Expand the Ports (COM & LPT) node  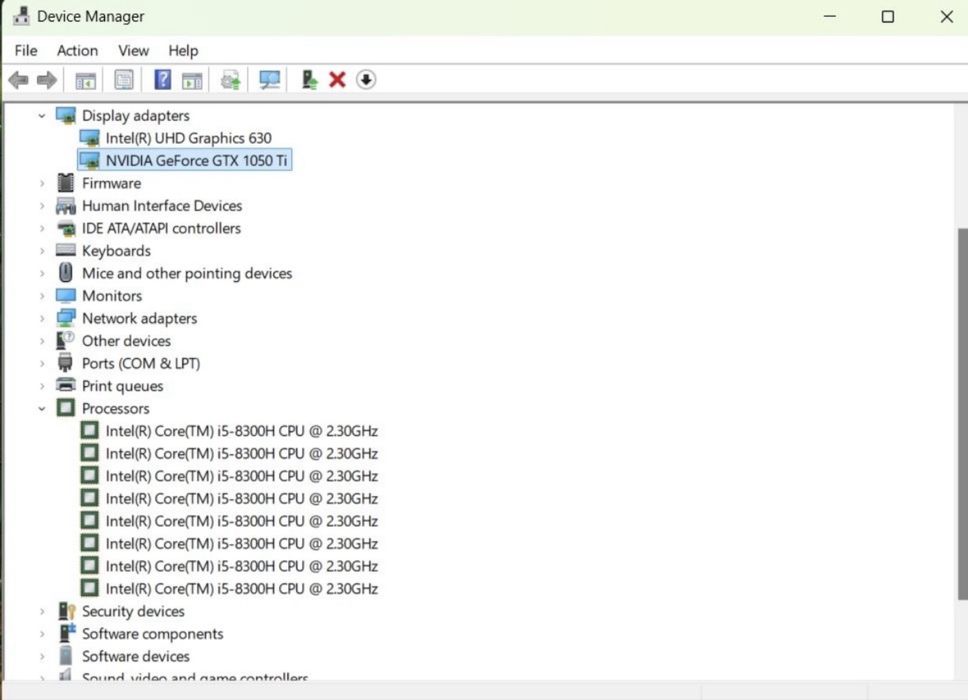41,364
